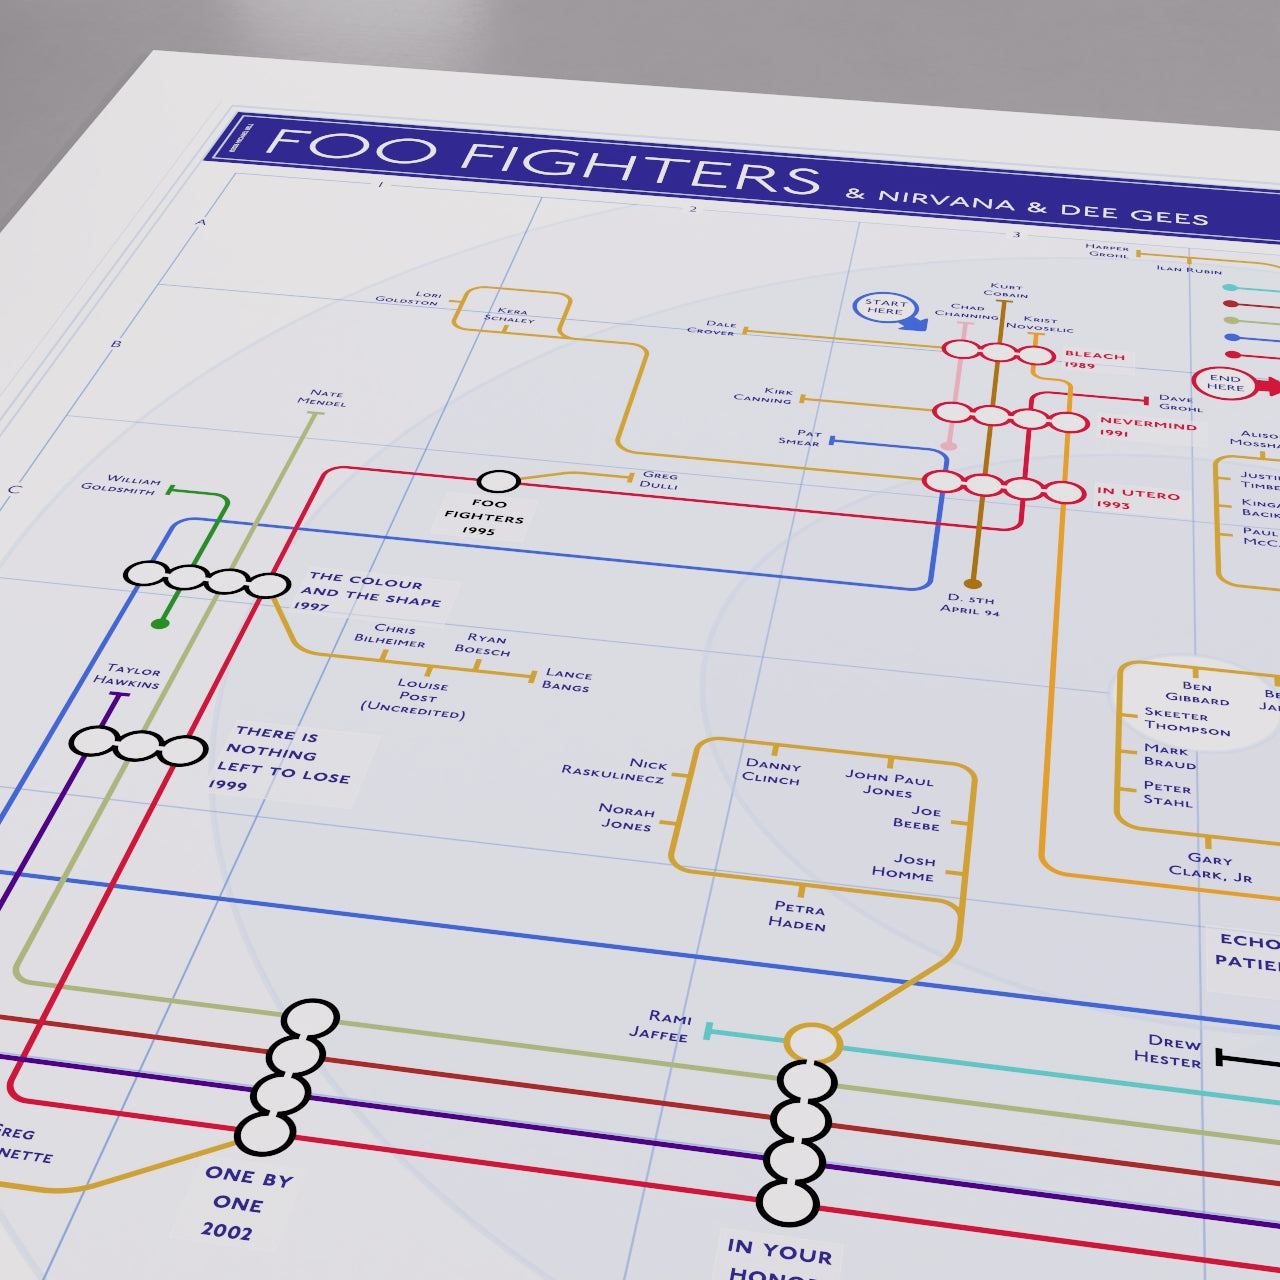Select the Ryan Boesch name
Image resolution: width=1280 pixels, height=1280 pixels.
click(x=484, y=644)
